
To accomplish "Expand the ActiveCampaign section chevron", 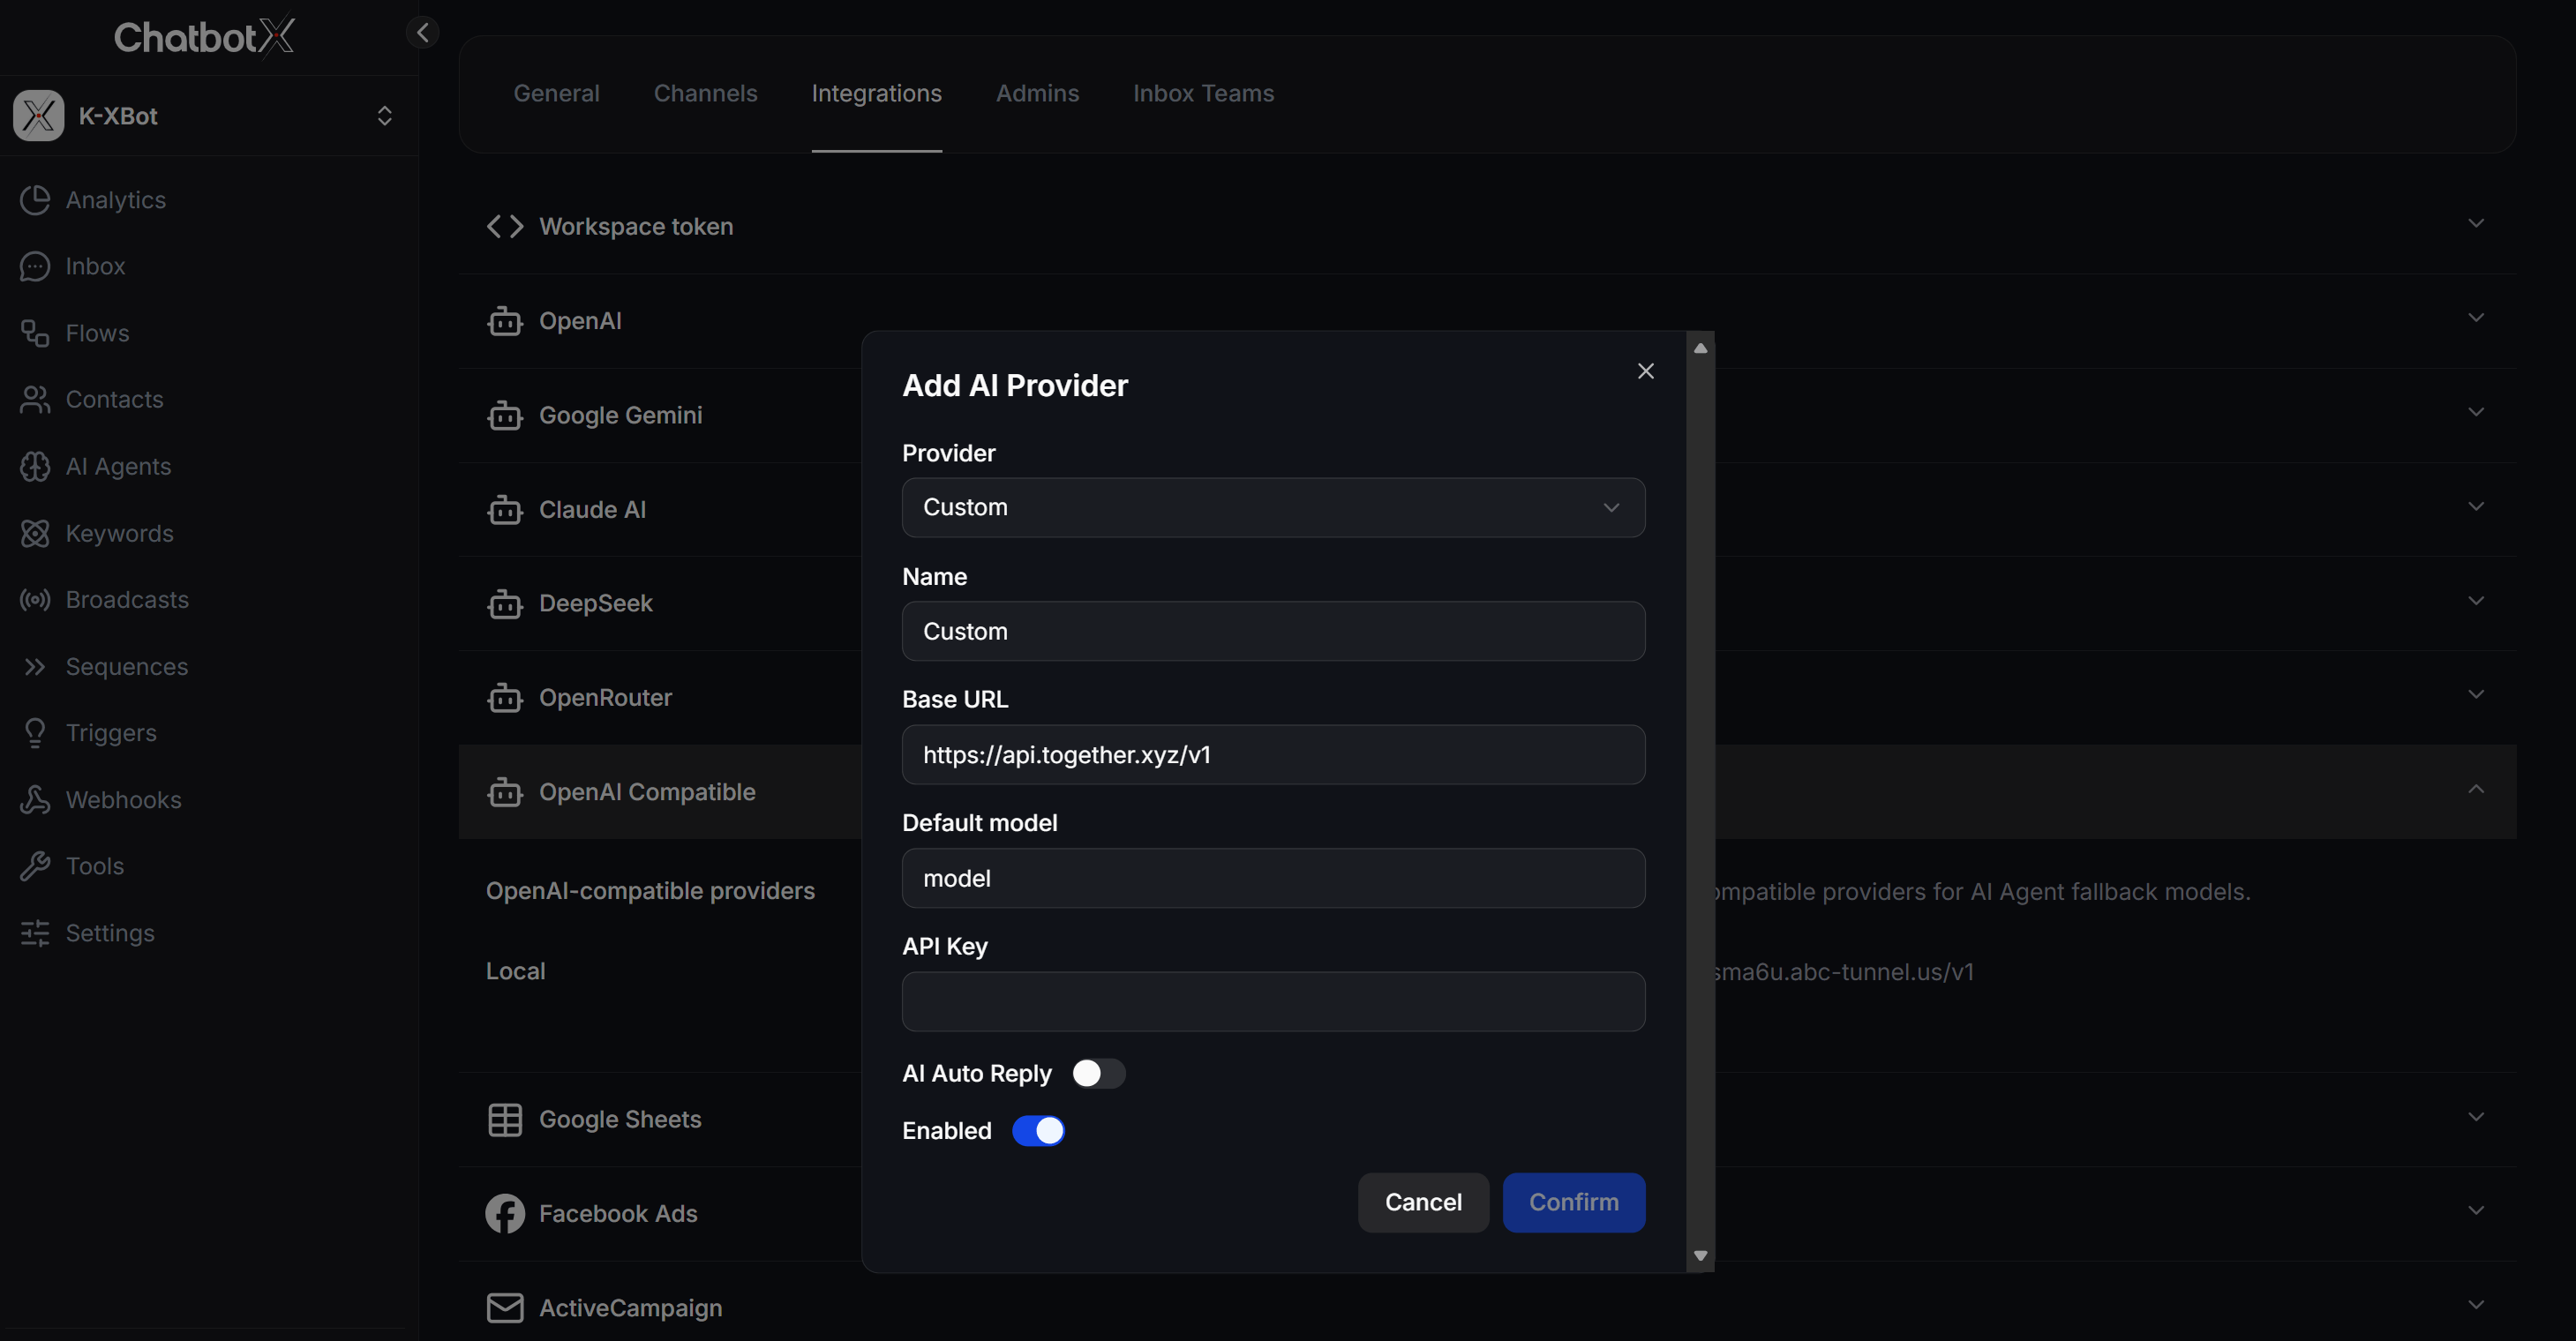I will point(2476,1304).
